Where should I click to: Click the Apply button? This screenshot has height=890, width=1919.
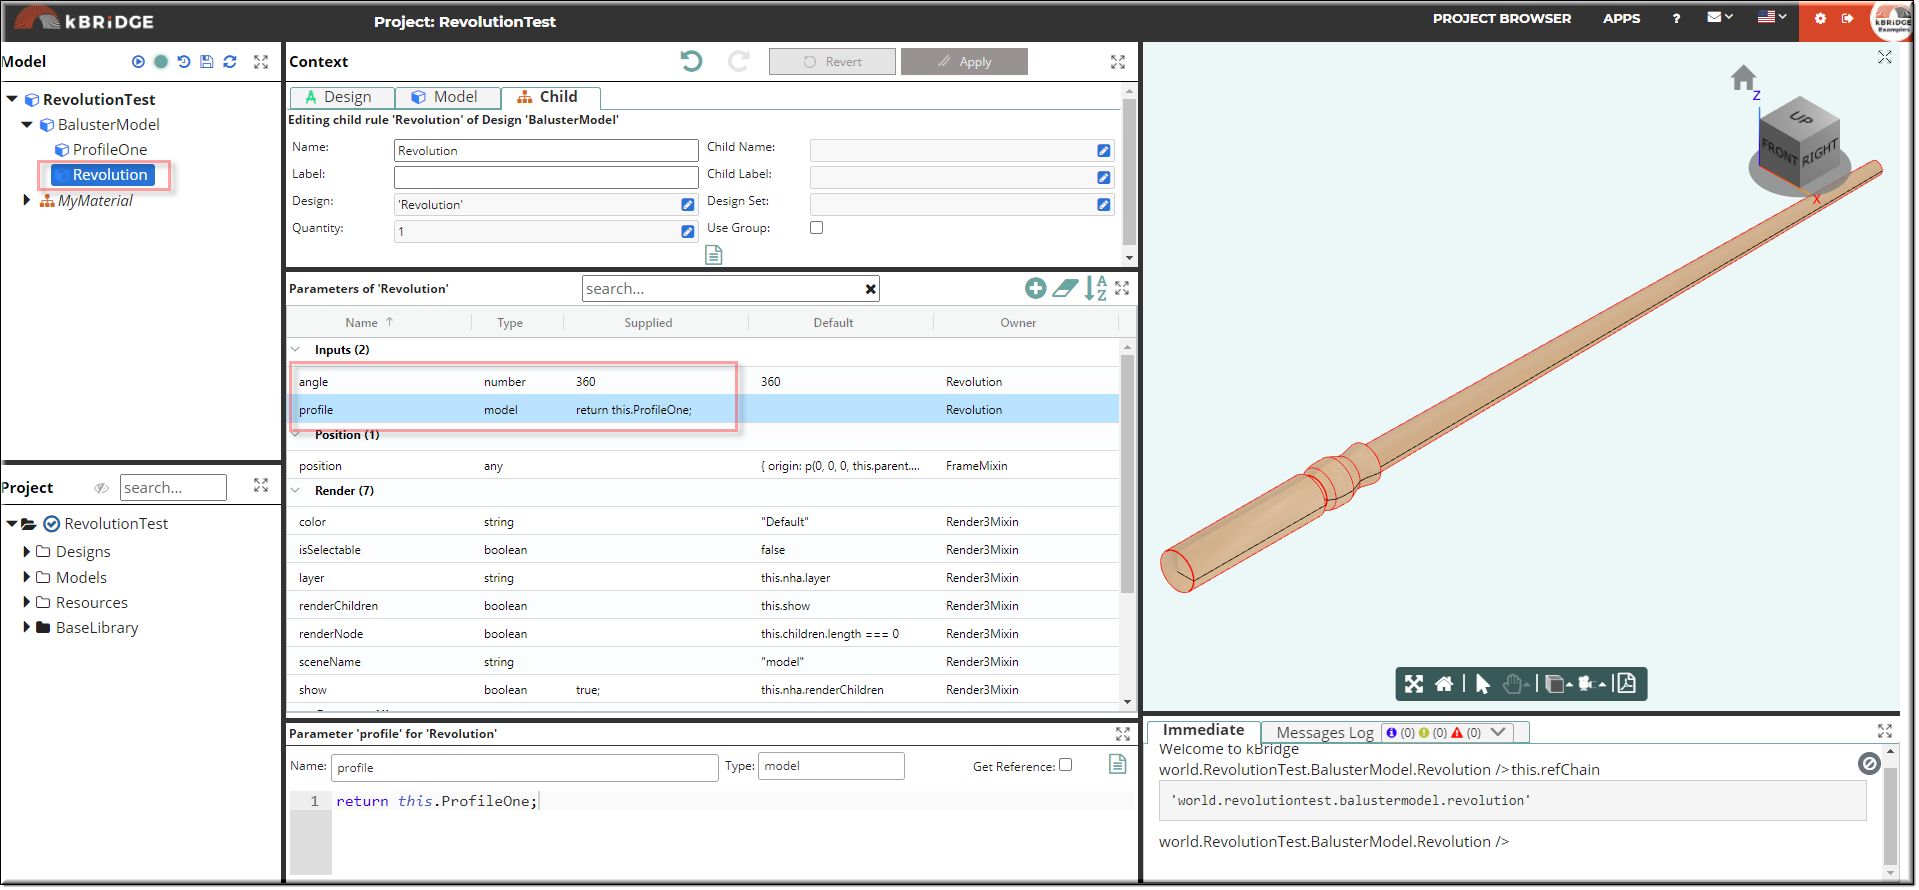[964, 61]
